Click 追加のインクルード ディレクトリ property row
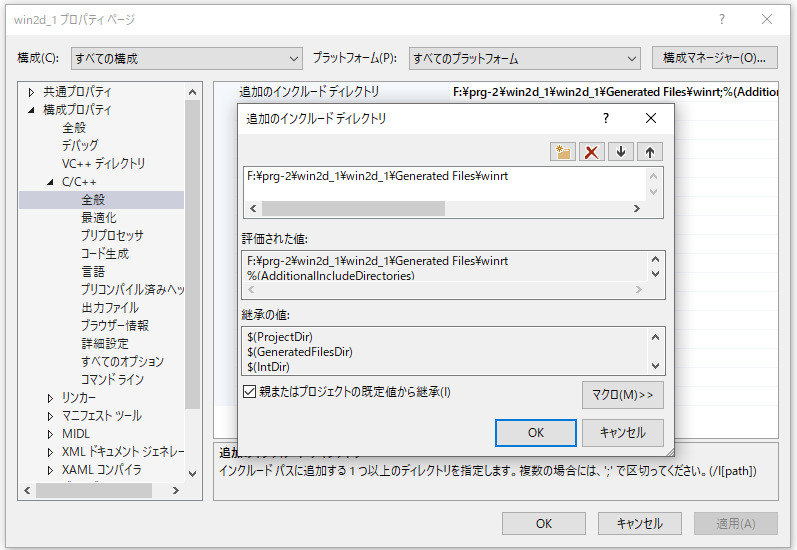This screenshot has height=550, width=797. coord(496,92)
